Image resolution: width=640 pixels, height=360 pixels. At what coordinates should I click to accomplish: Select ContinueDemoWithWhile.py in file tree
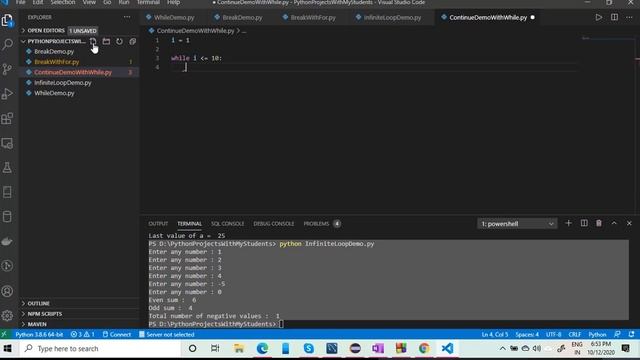(80, 72)
